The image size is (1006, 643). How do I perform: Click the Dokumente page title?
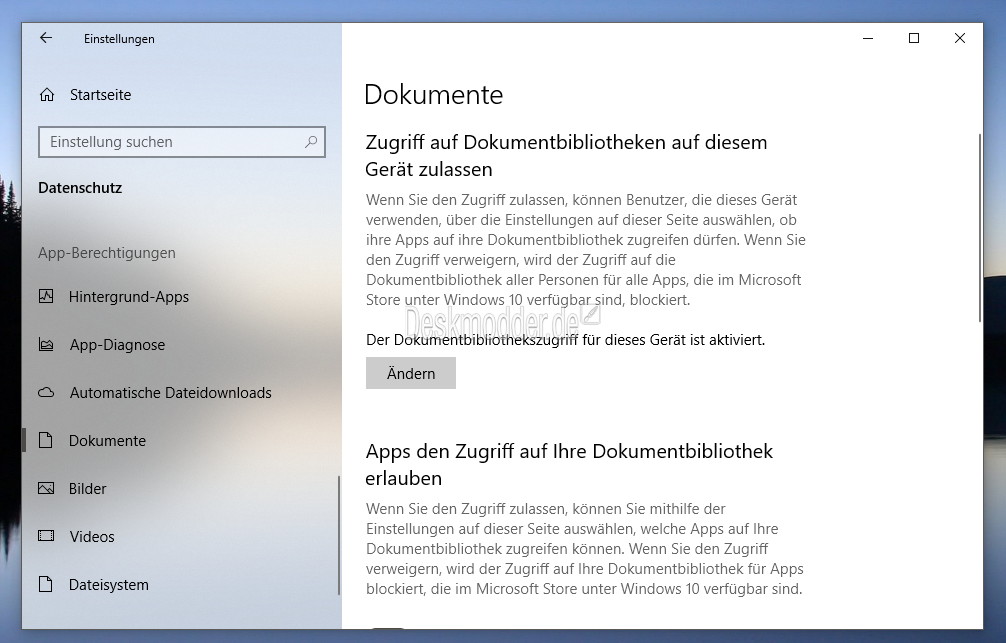(434, 94)
